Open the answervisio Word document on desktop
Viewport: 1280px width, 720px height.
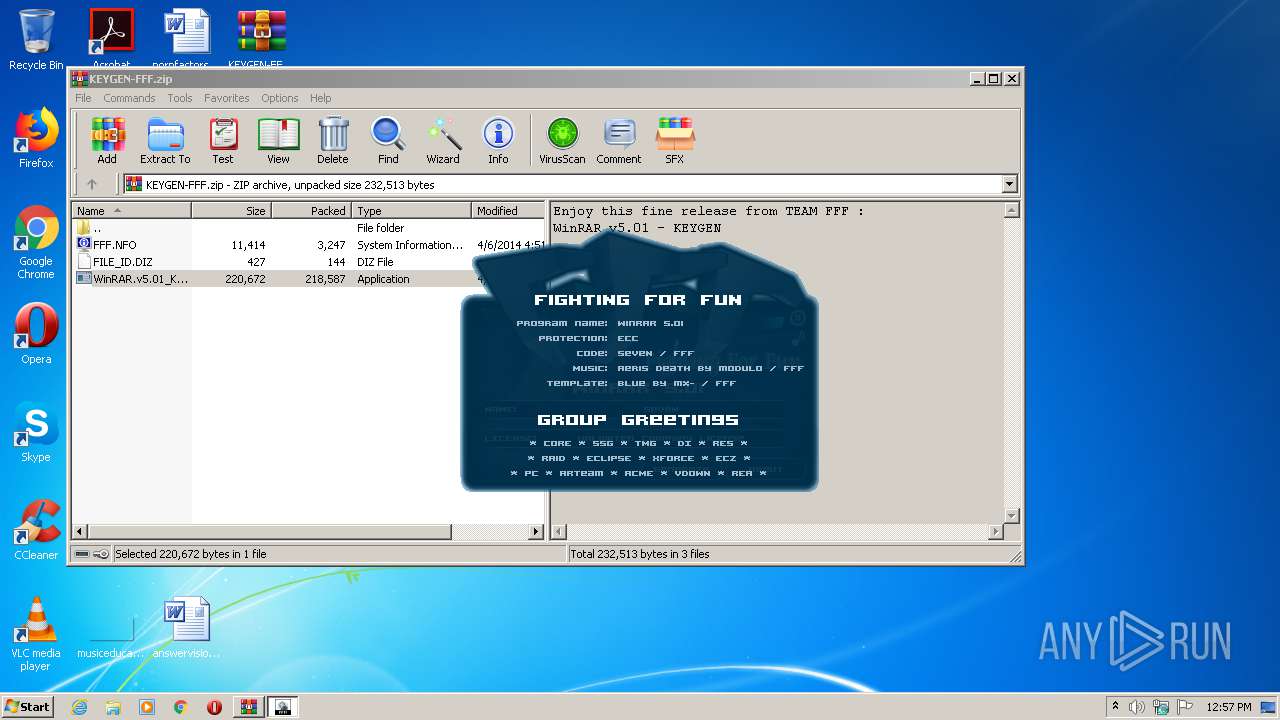pos(187,628)
